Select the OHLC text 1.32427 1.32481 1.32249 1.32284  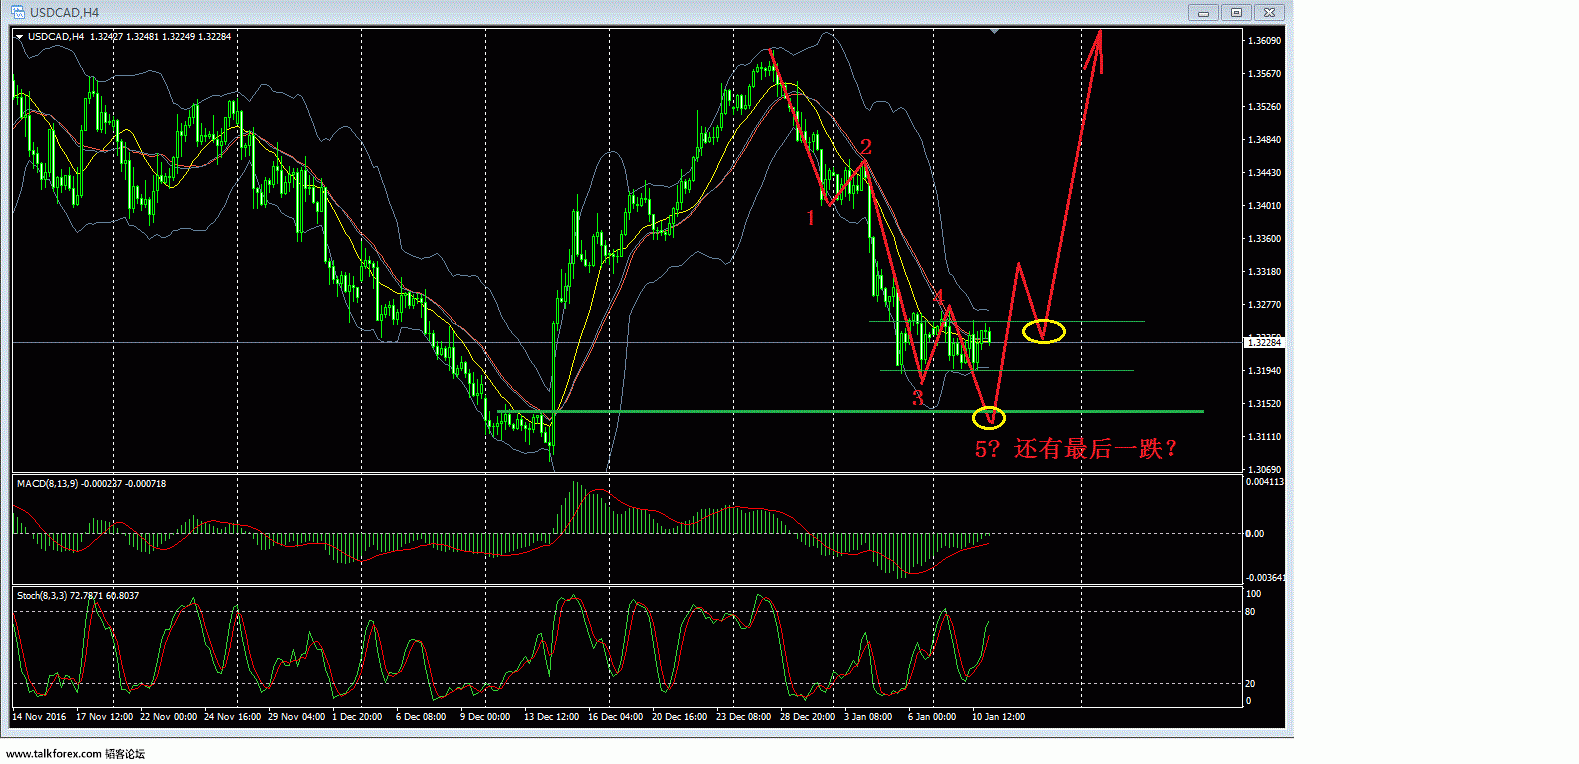(160, 37)
